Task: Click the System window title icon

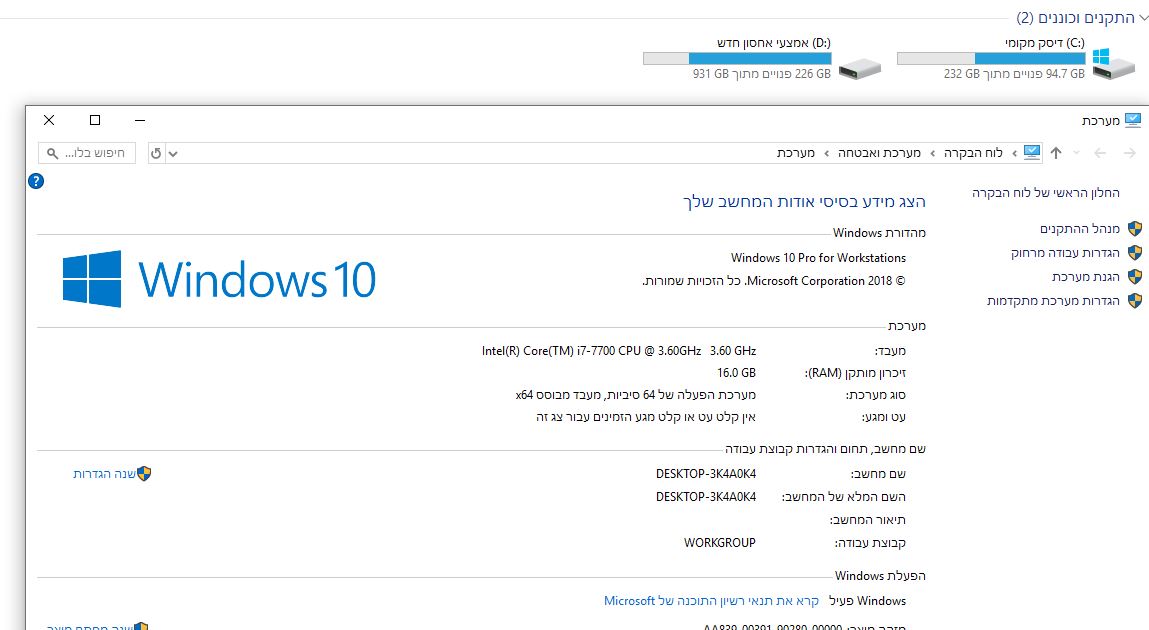Action: click(x=1133, y=120)
